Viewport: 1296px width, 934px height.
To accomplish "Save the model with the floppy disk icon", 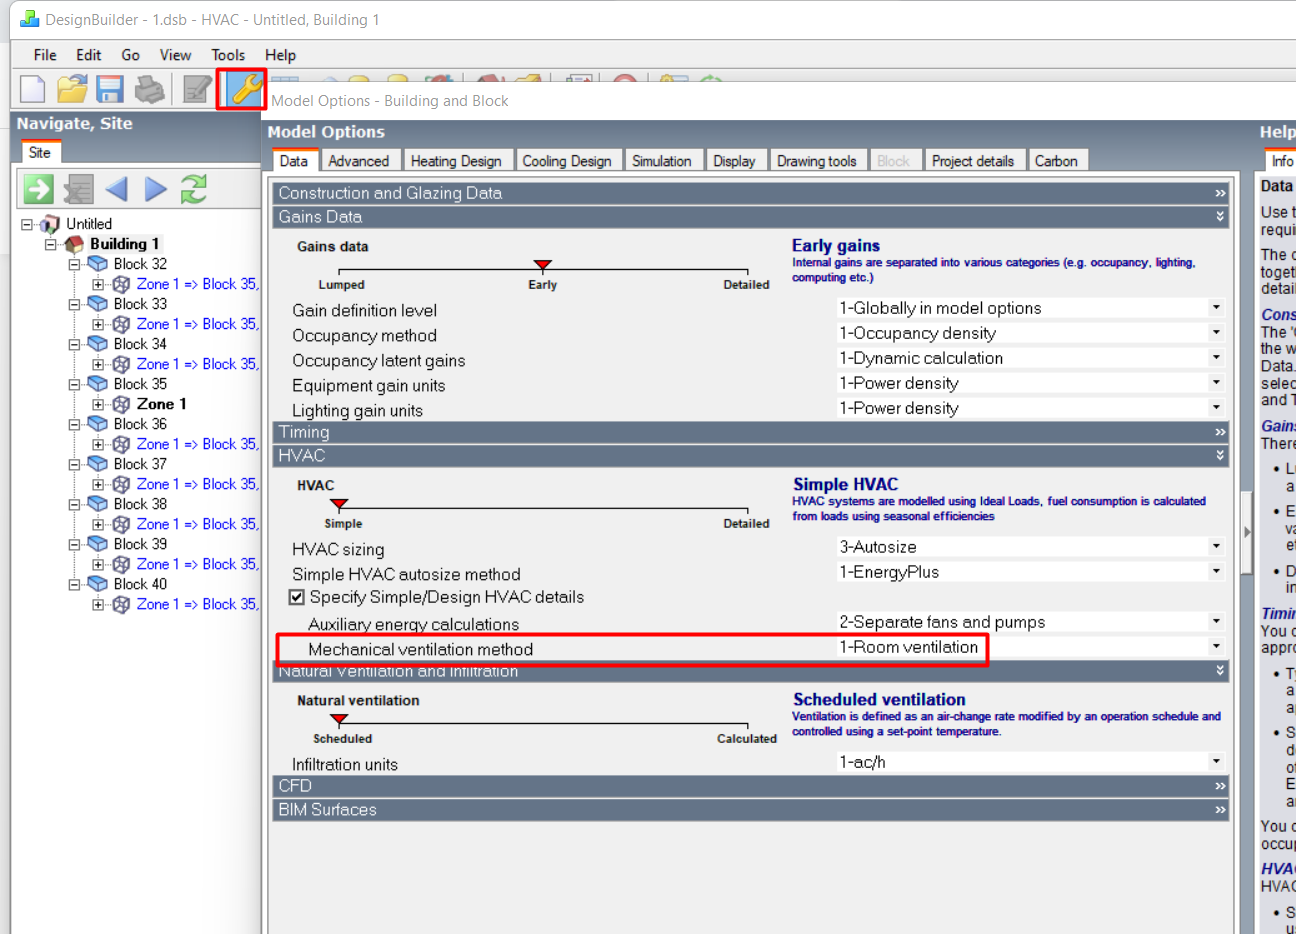I will coord(110,89).
